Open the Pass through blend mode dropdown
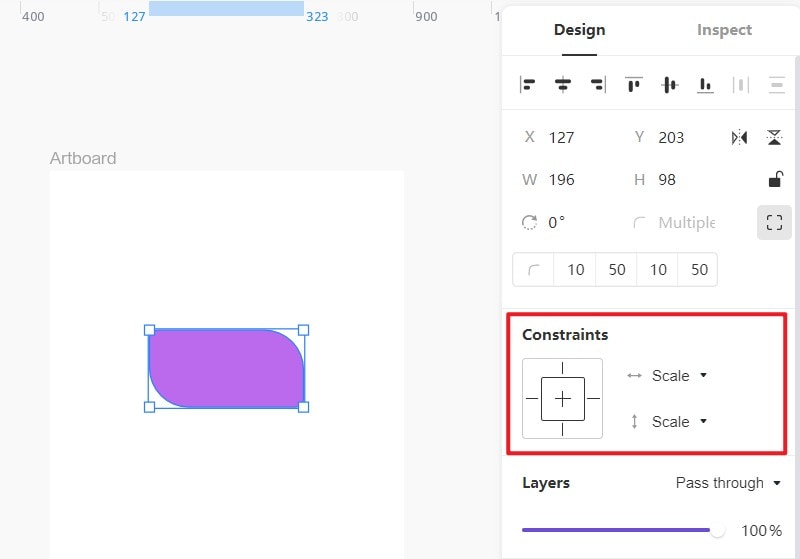Image resolution: width=800 pixels, height=559 pixels. (x=728, y=483)
